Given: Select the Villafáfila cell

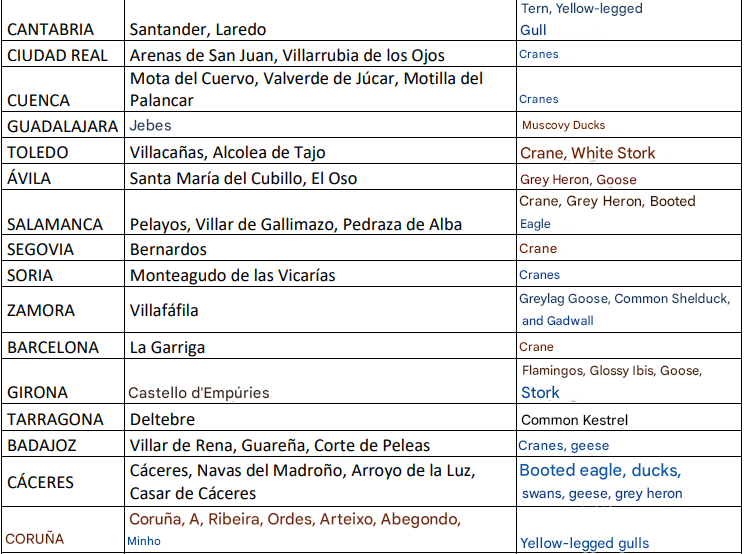Looking at the screenshot, I should [164, 311].
